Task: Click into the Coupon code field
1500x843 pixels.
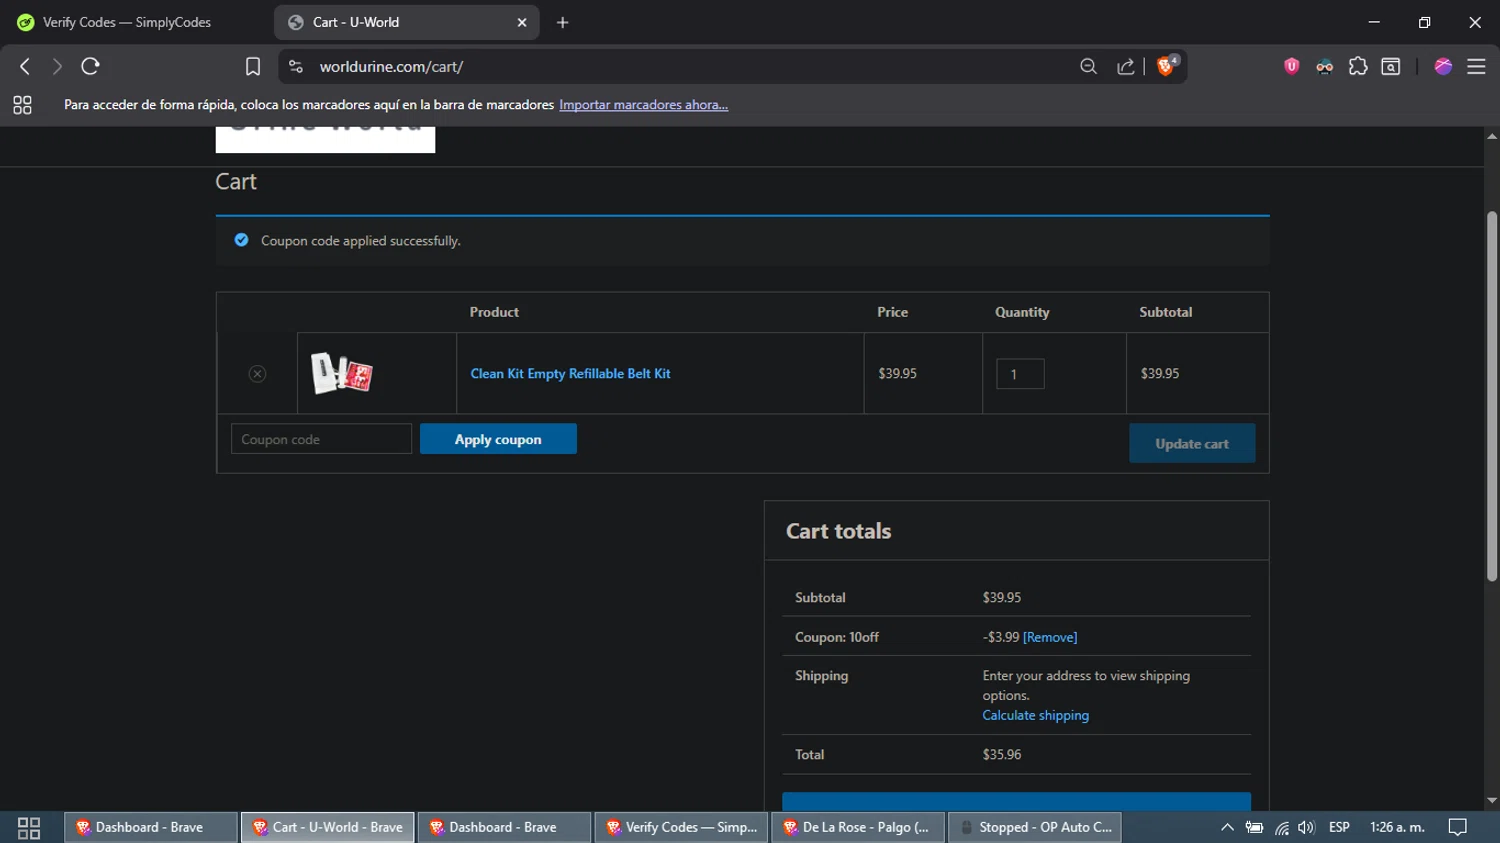Action: click(x=321, y=439)
